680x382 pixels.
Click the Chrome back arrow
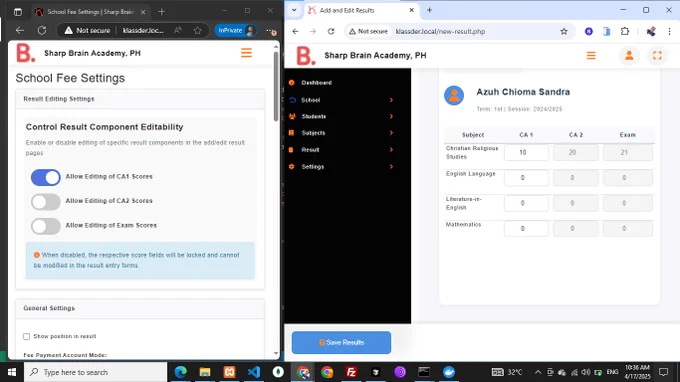tap(295, 31)
